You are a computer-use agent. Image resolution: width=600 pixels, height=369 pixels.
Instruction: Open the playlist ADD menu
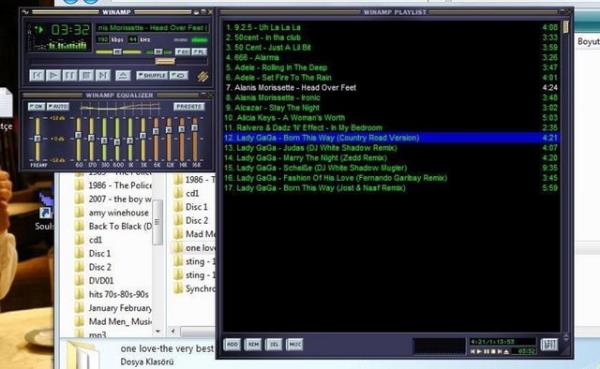click(x=232, y=345)
